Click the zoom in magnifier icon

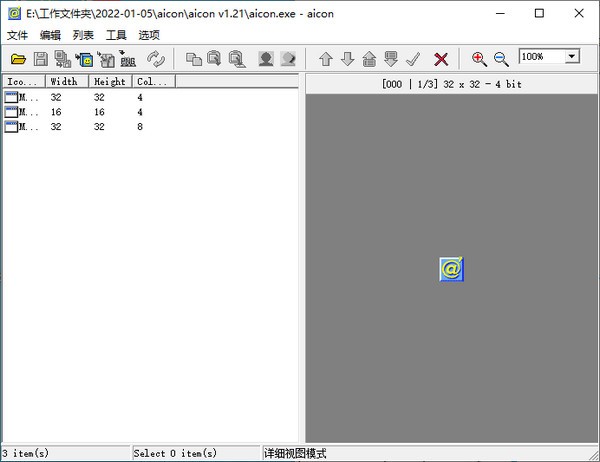click(479, 59)
